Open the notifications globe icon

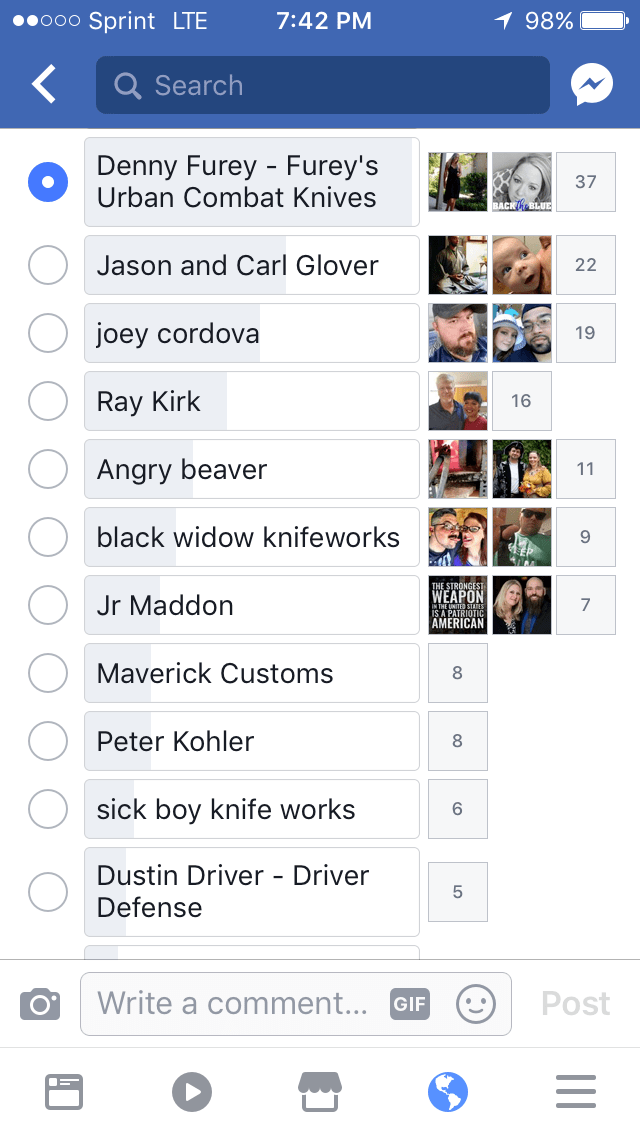click(448, 1092)
